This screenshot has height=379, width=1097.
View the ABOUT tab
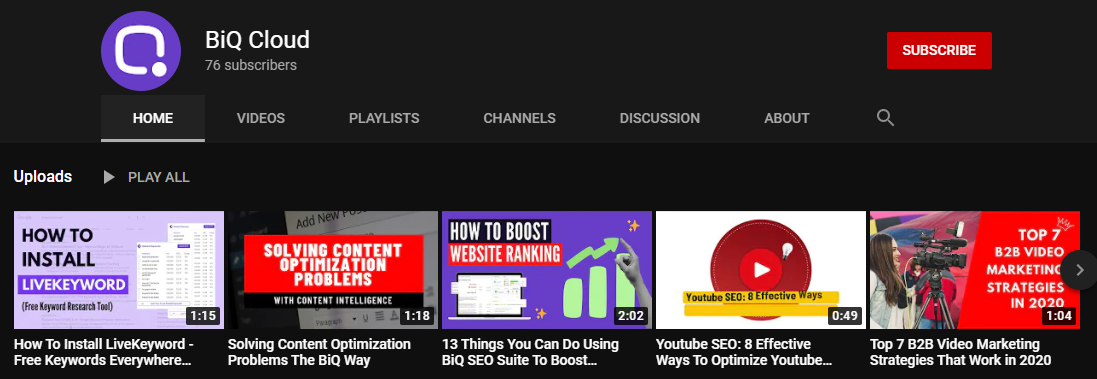point(786,118)
